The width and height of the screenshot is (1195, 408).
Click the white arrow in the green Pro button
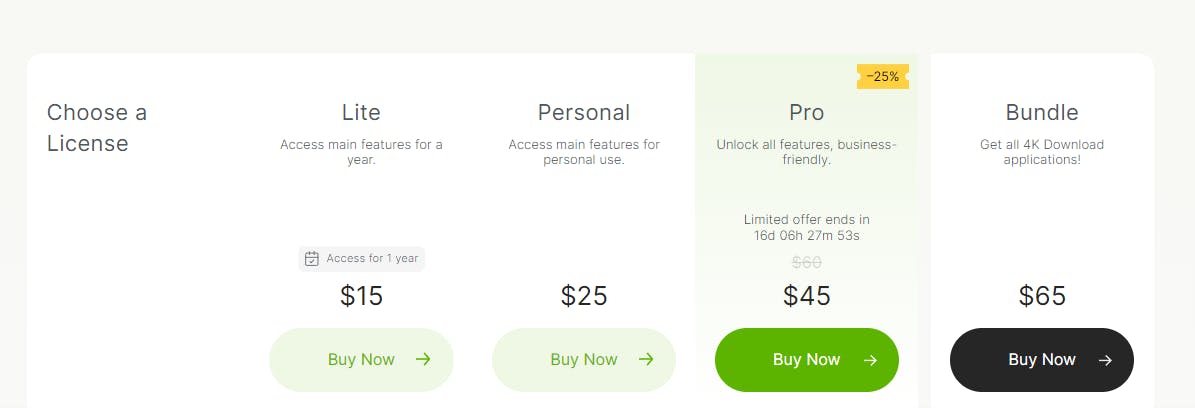click(x=870, y=361)
